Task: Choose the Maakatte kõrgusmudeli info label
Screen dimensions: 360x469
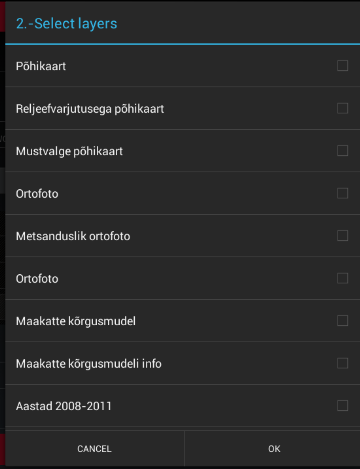Action: click(89, 364)
